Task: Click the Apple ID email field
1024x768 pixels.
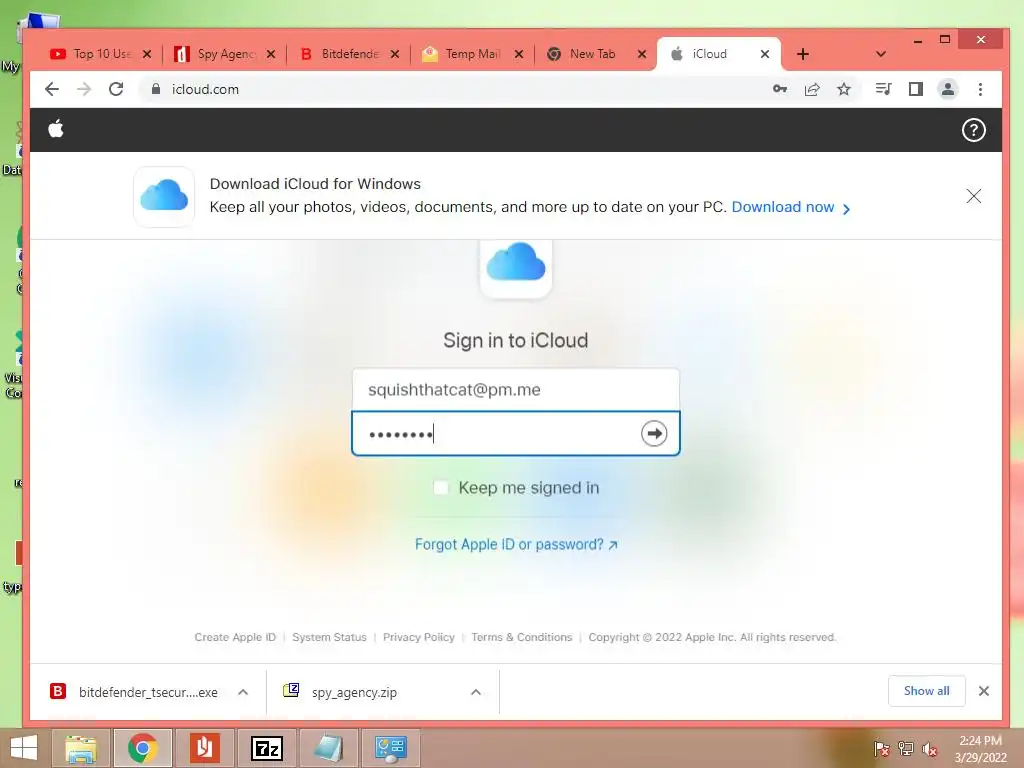Action: click(516, 390)
